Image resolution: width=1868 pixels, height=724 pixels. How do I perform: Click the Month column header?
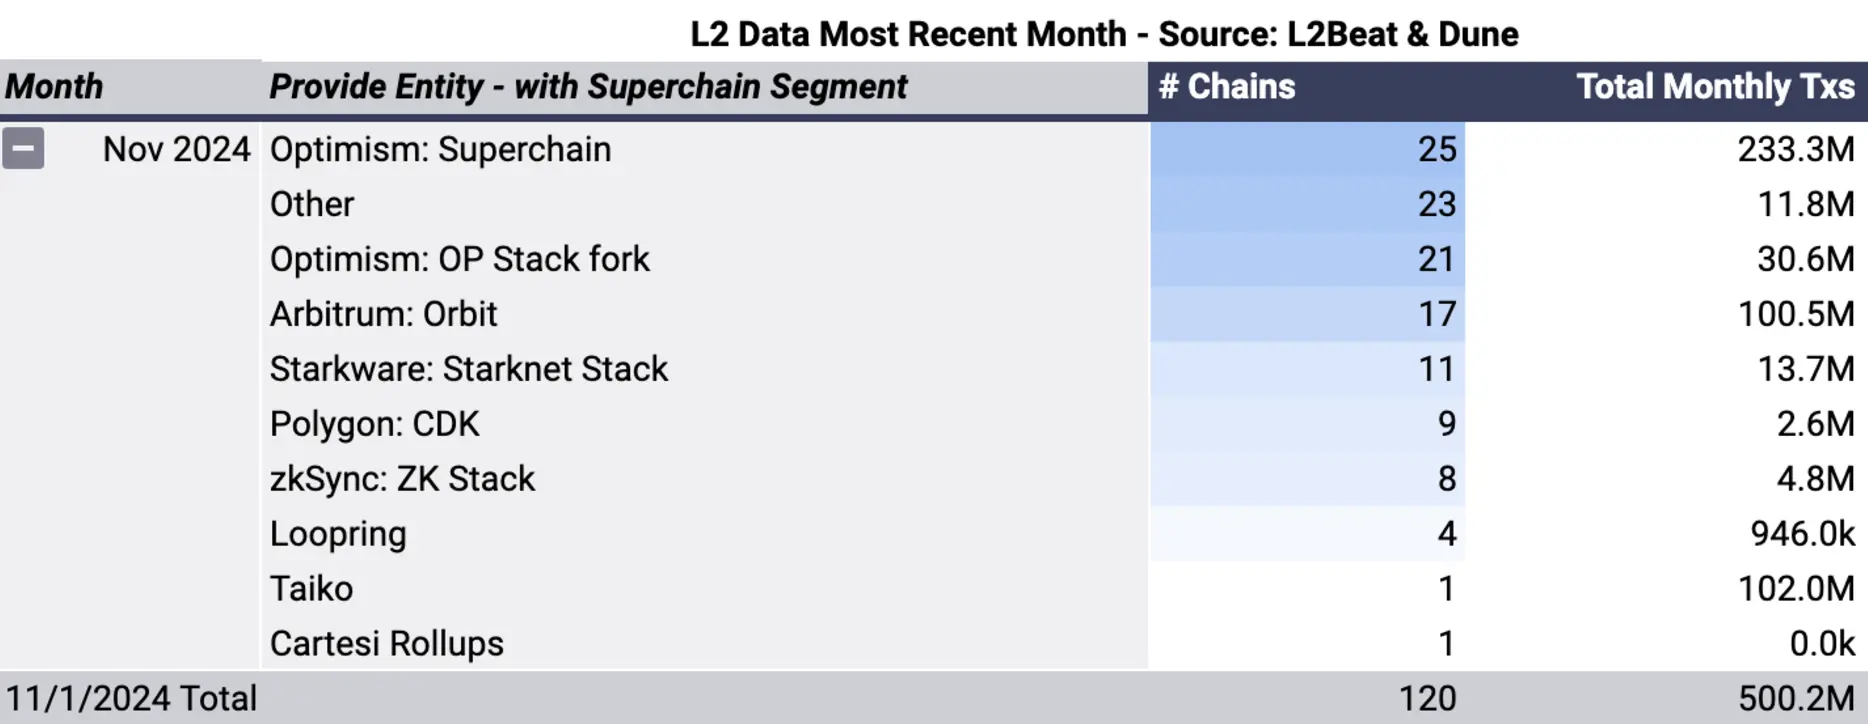coord(54,87)
